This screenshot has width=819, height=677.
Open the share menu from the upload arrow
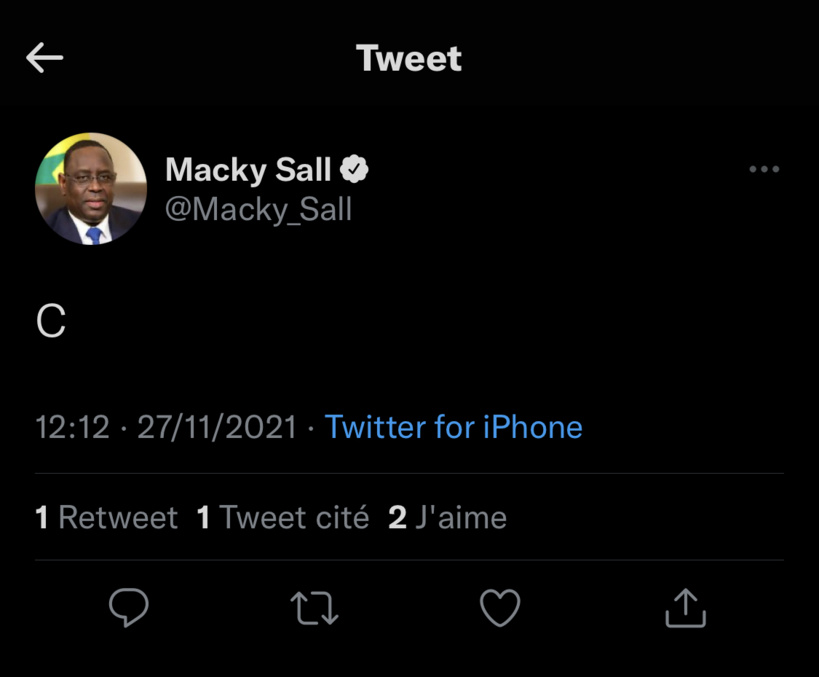(684, 607)
